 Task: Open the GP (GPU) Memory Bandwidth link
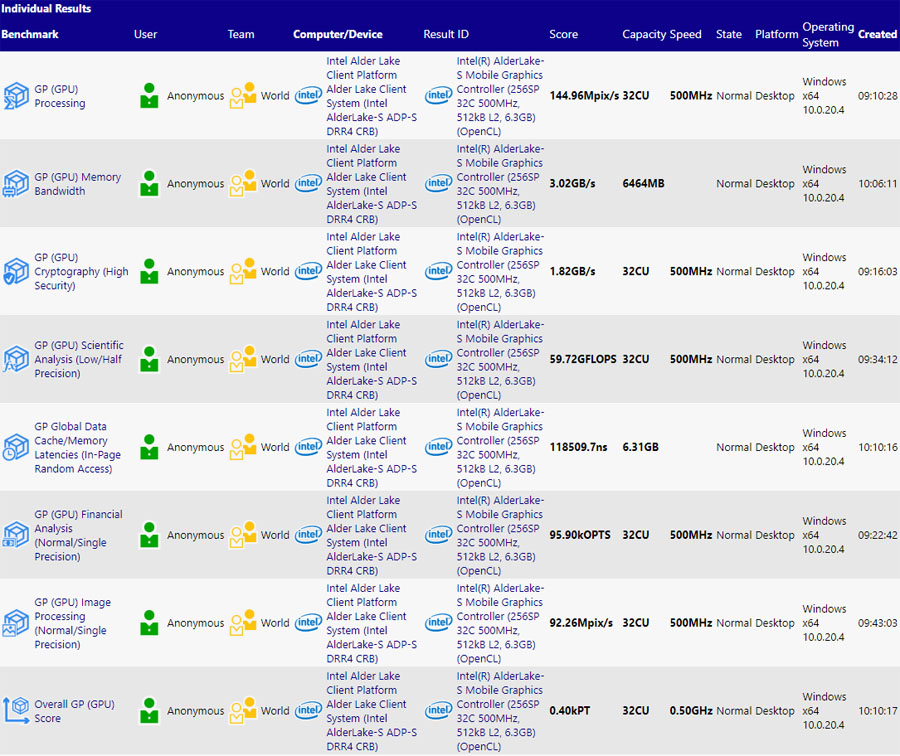(77, 184)
